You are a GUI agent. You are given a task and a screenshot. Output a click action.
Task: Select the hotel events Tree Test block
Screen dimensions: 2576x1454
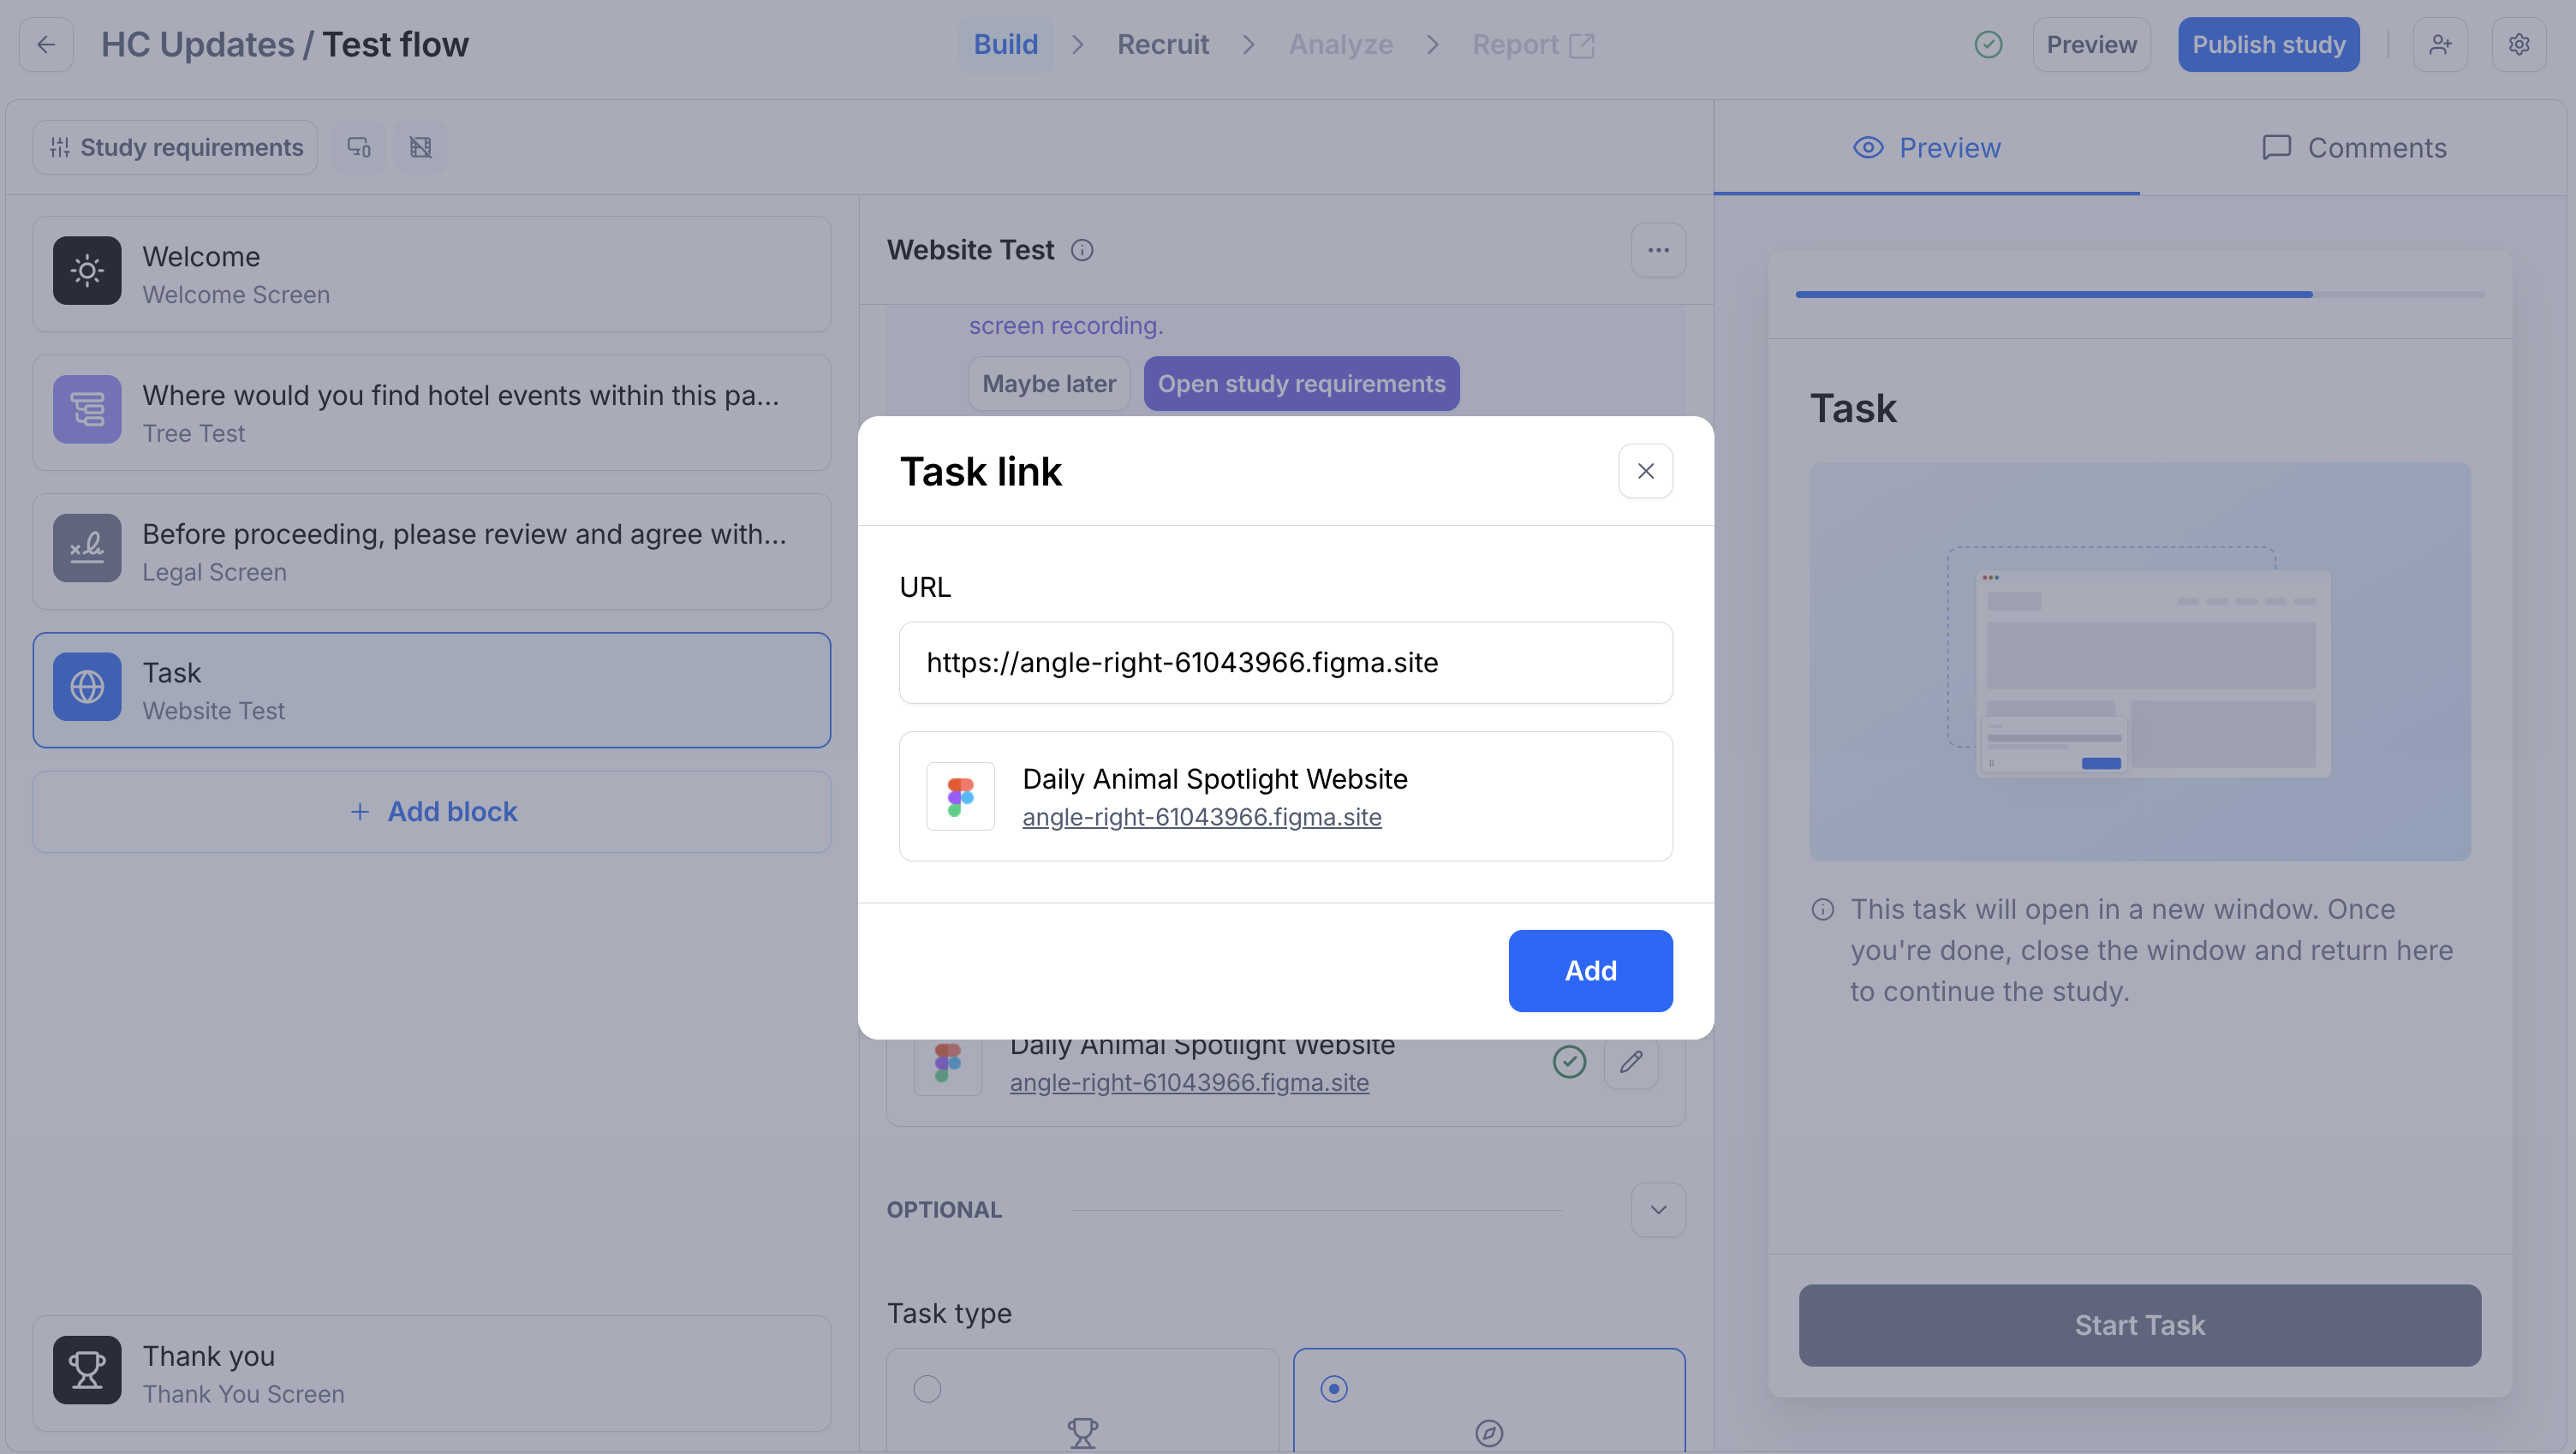coord(432,413)
